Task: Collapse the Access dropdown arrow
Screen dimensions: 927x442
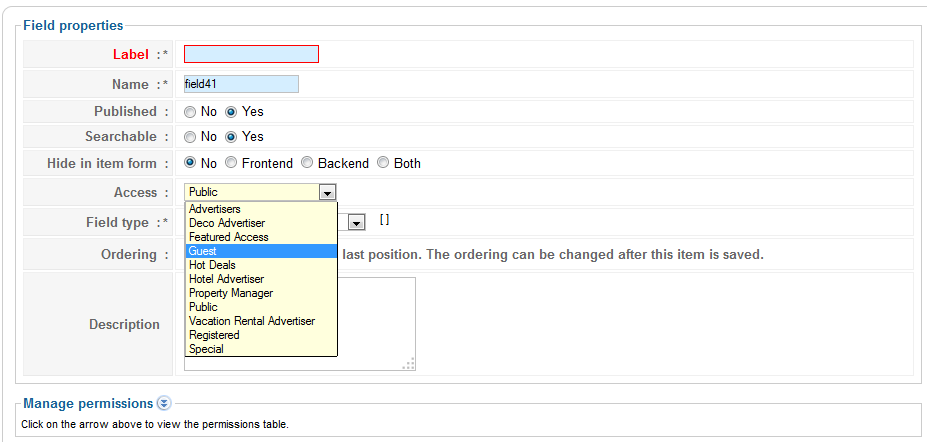Action: [x=328, y=192]
